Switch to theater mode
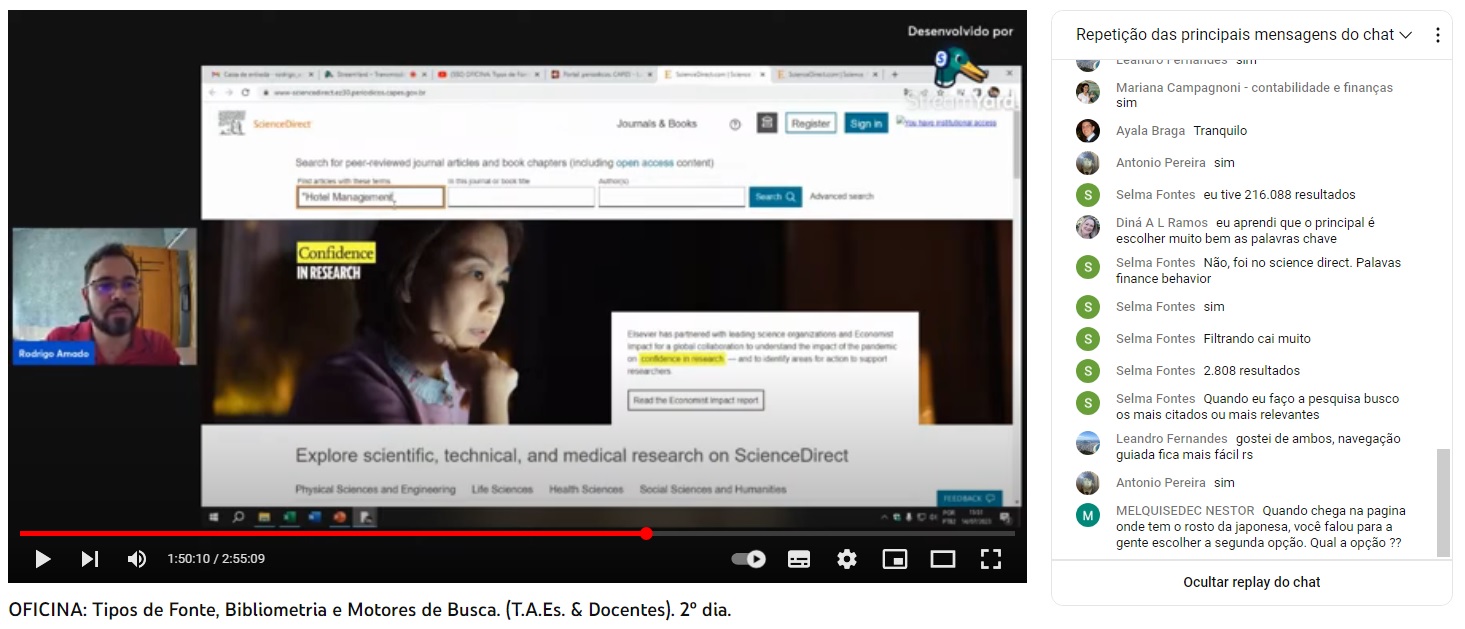The image size is (1465, 629). pos(943,559)
